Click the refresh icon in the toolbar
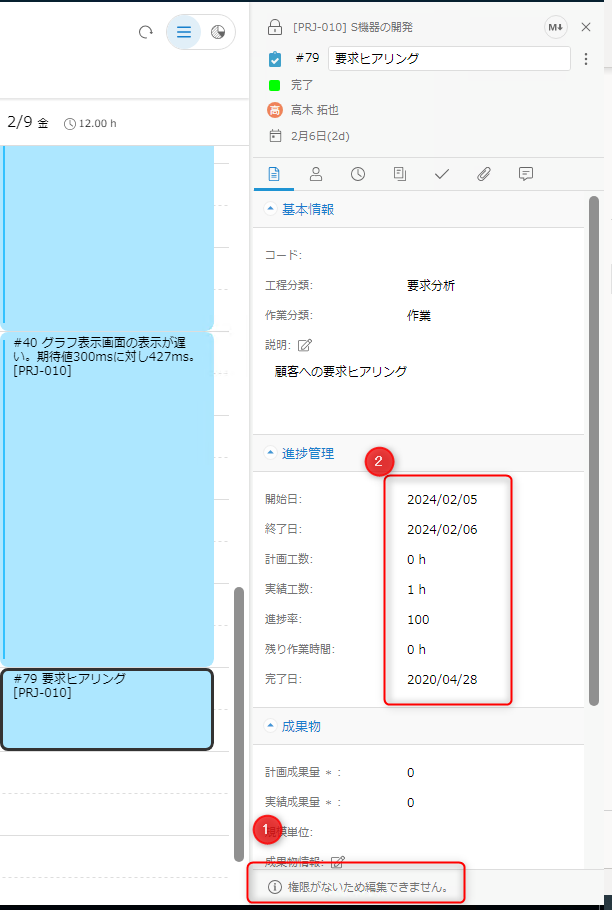Image resolution: width=612 pixels, height=910 pixels. click(x=146, y=33)
